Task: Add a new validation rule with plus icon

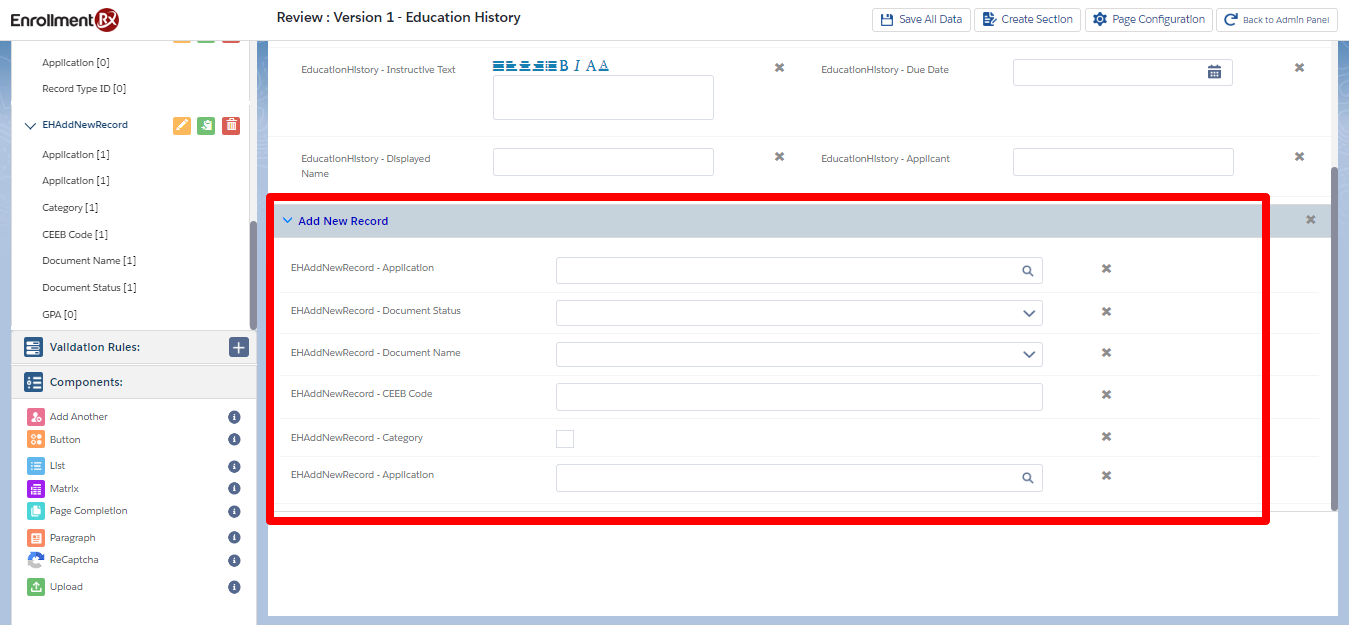Action: click(238, 347)
